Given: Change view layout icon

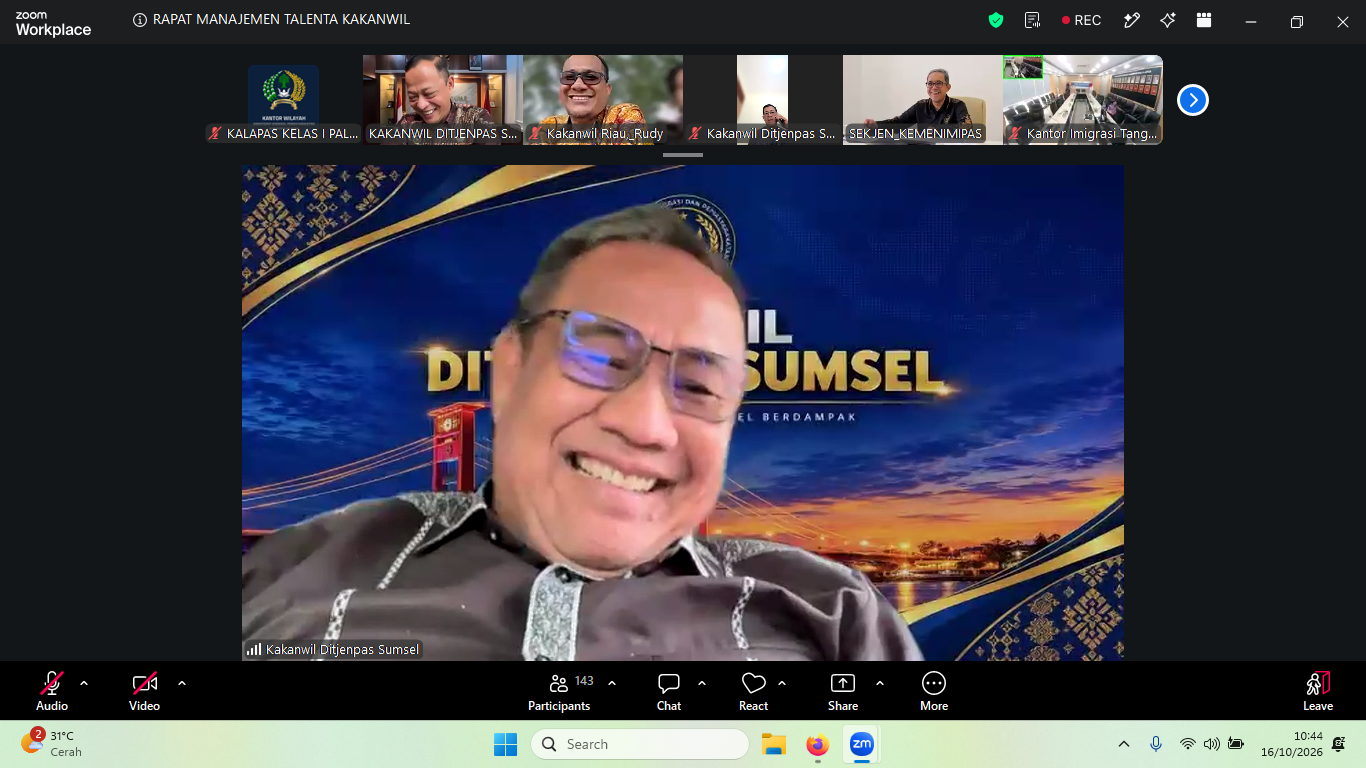Looking at the screenshot, I should point(1204,20).
